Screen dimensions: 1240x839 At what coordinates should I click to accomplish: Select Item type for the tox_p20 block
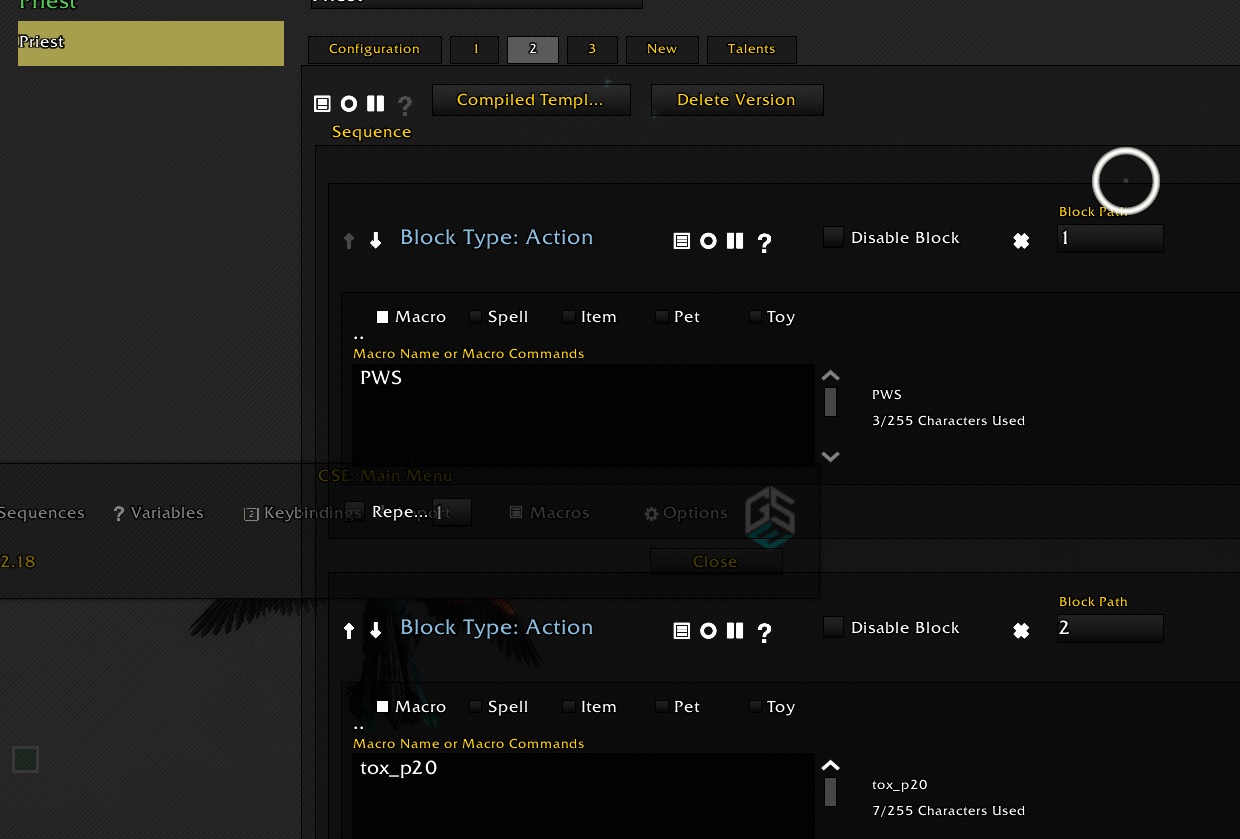tap(569, 707)
